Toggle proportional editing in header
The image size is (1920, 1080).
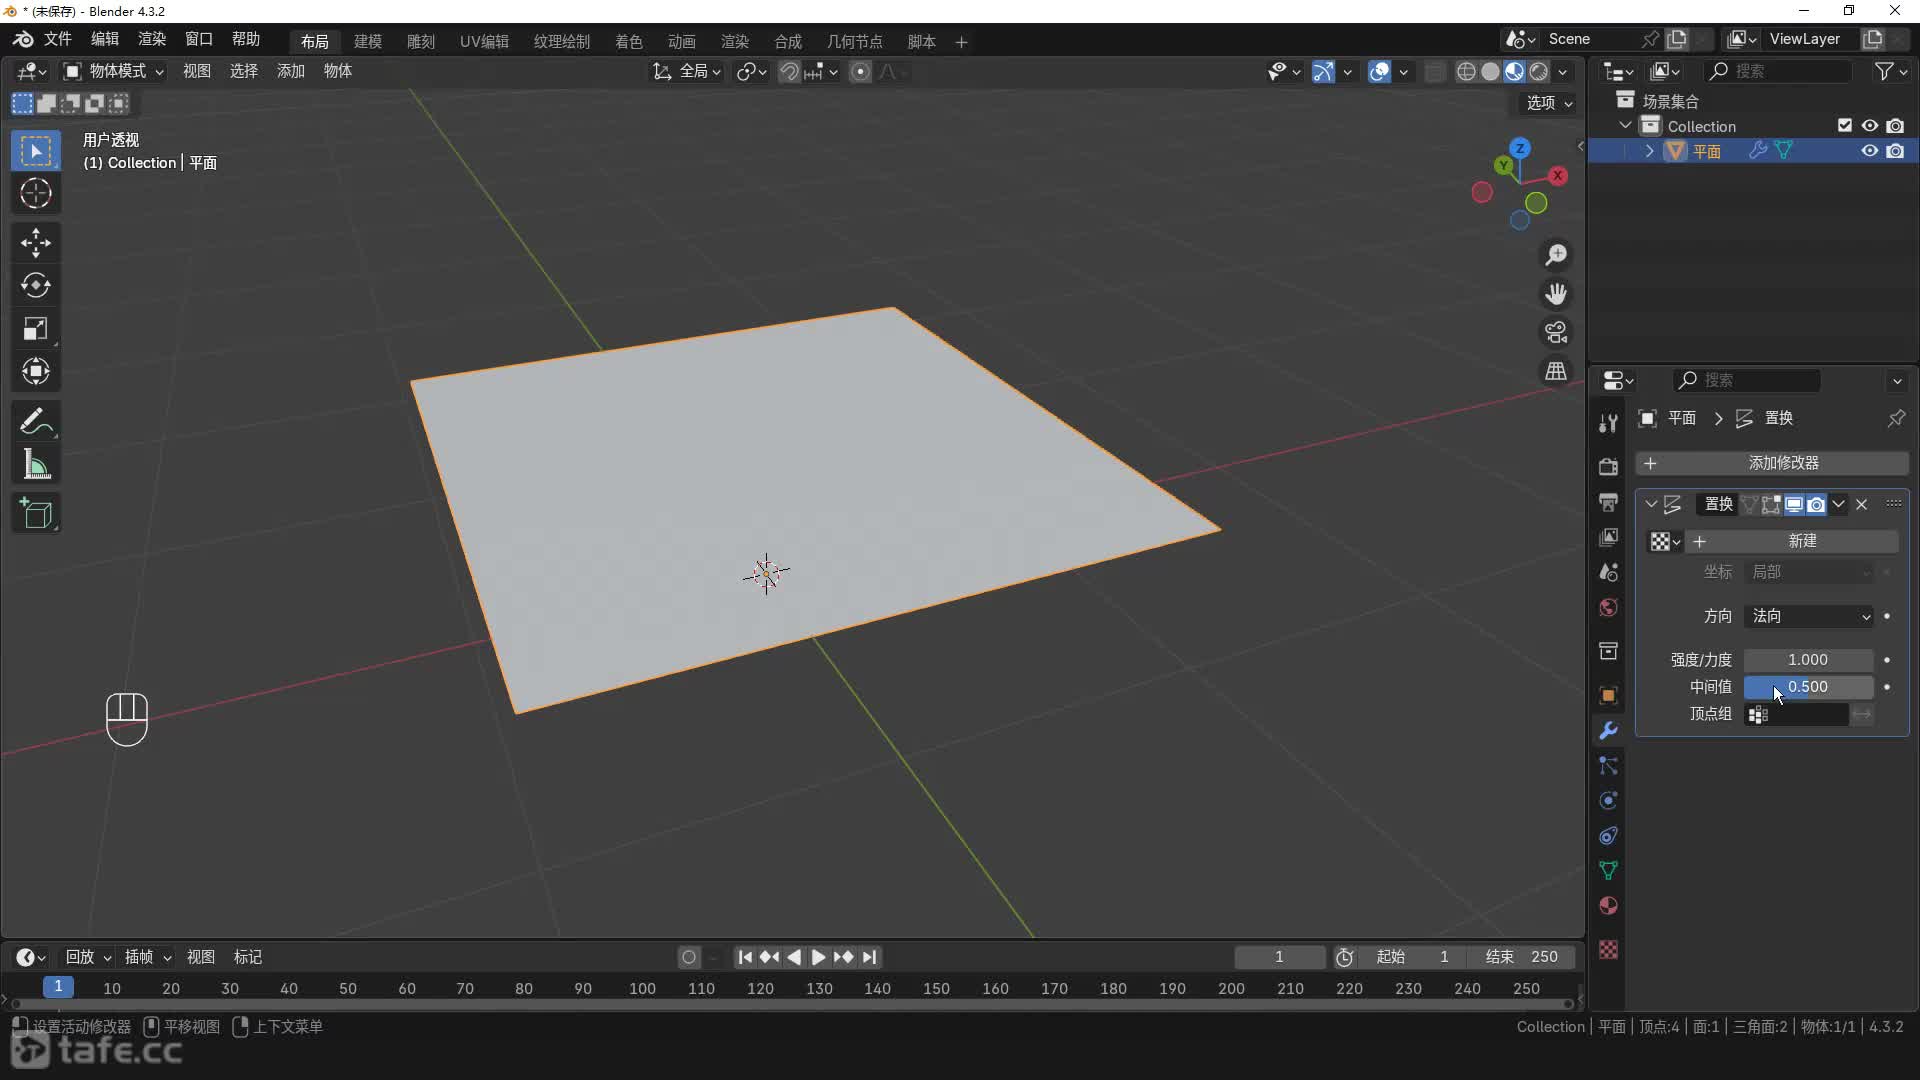pos(860,71)
